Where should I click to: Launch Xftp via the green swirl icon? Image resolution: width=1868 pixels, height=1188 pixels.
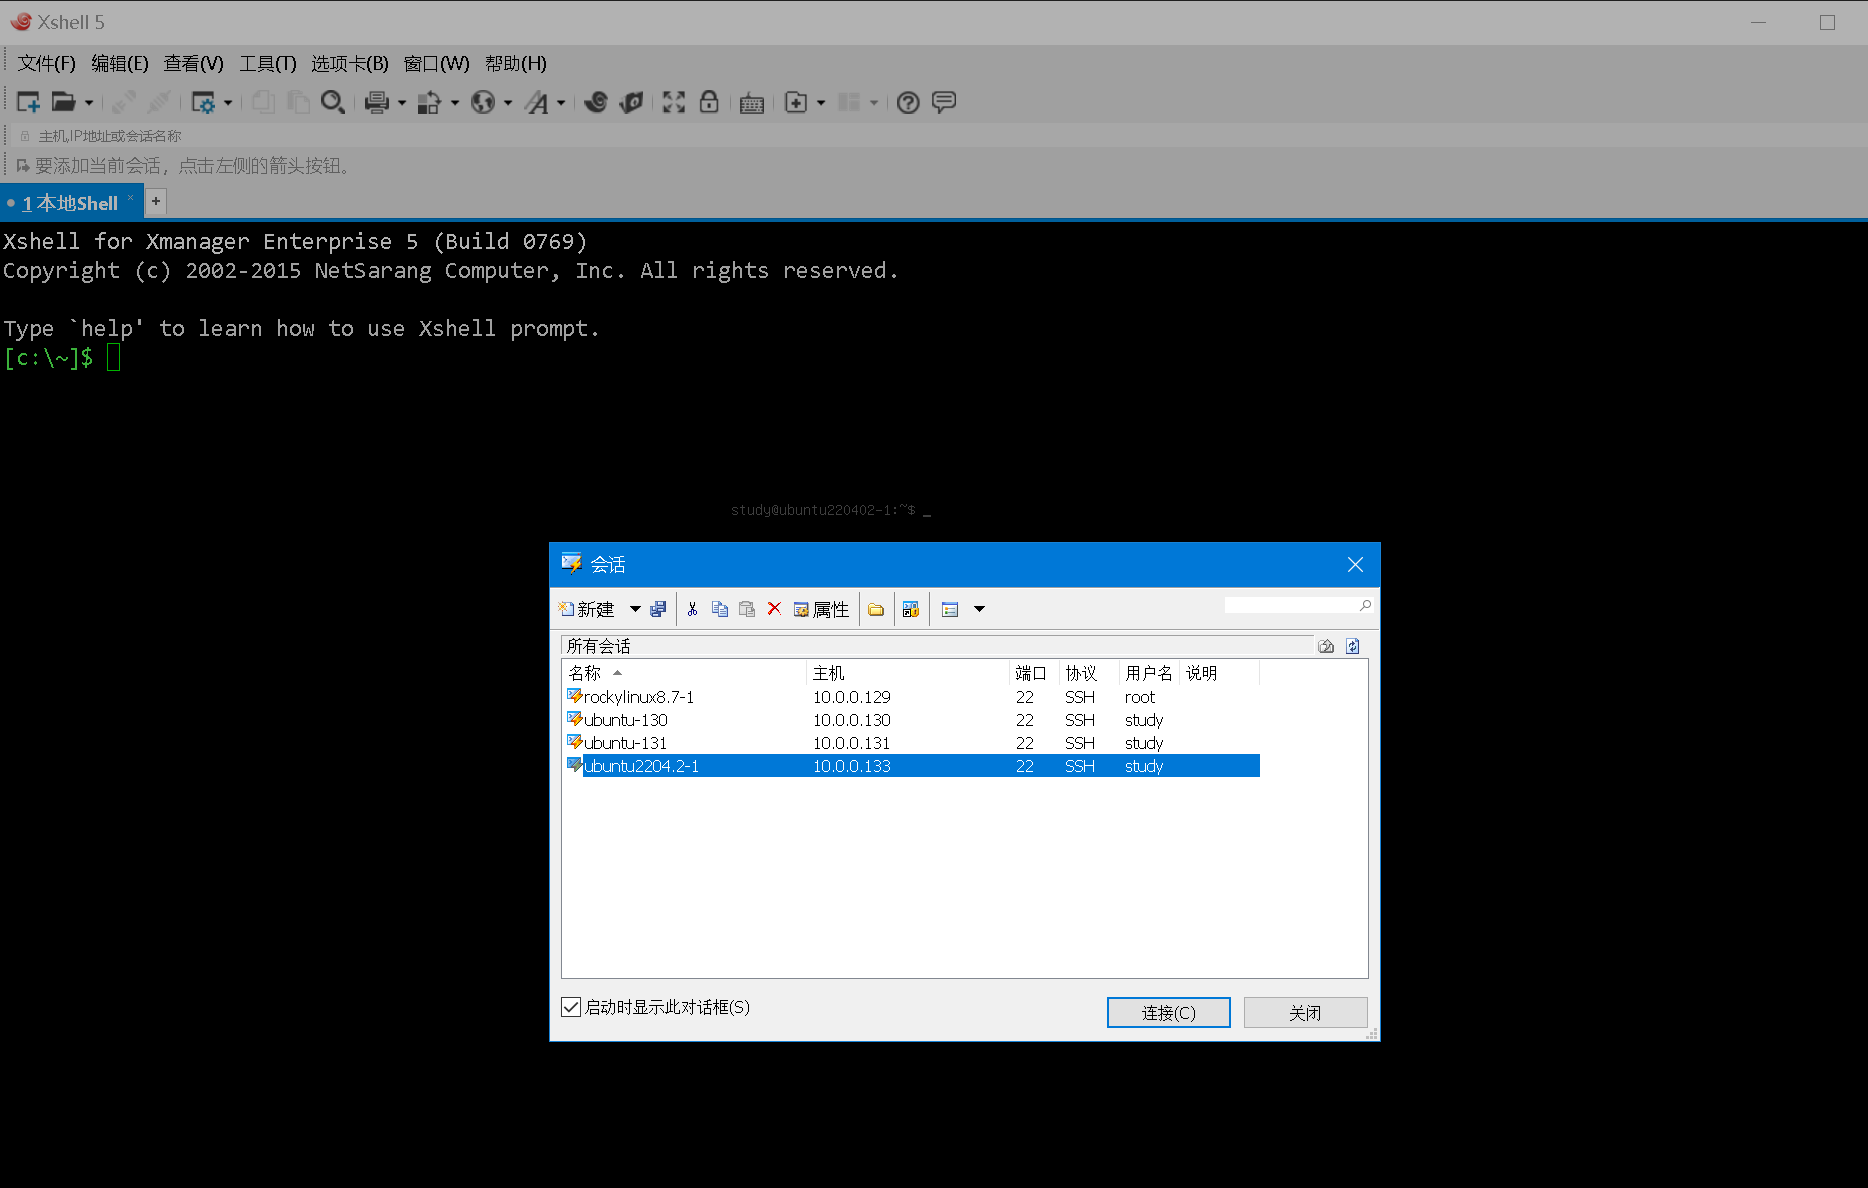(x=596, y=102)
